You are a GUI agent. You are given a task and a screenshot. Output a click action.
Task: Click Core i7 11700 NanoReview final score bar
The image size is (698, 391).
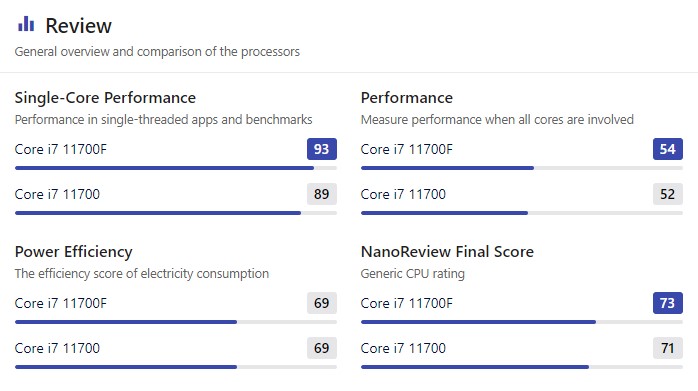(x=522, y=367)
